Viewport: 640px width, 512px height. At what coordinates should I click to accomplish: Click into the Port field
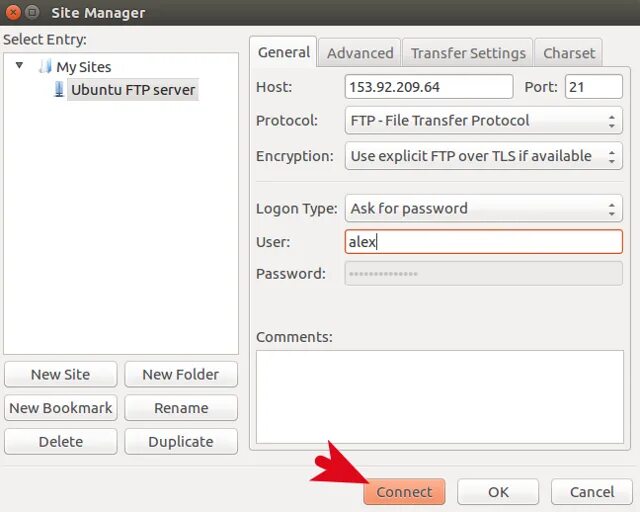(594, 87)
